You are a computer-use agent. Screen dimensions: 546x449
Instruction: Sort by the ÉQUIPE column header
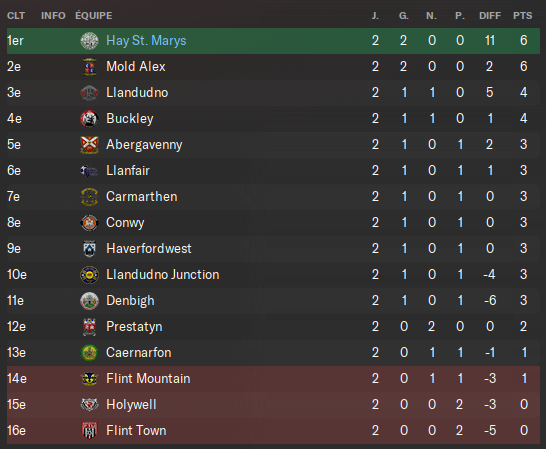[x=94, y=16]
